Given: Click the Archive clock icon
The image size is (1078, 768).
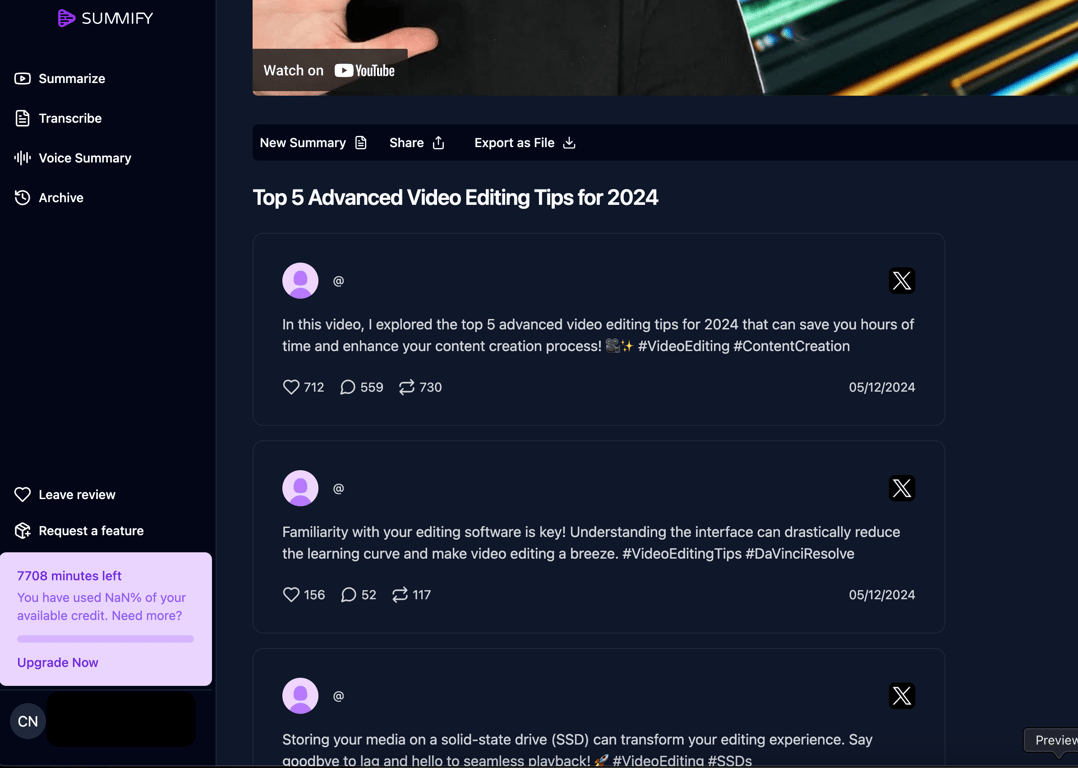Looking at the screenshot, I should tap(23, 198).
